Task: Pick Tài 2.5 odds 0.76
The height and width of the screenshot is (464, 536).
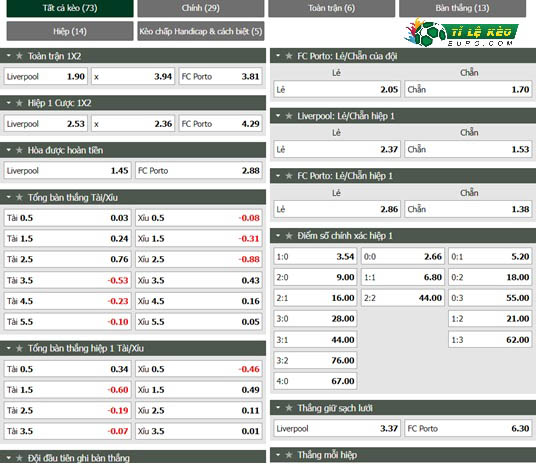Action: tap(67, 259)
